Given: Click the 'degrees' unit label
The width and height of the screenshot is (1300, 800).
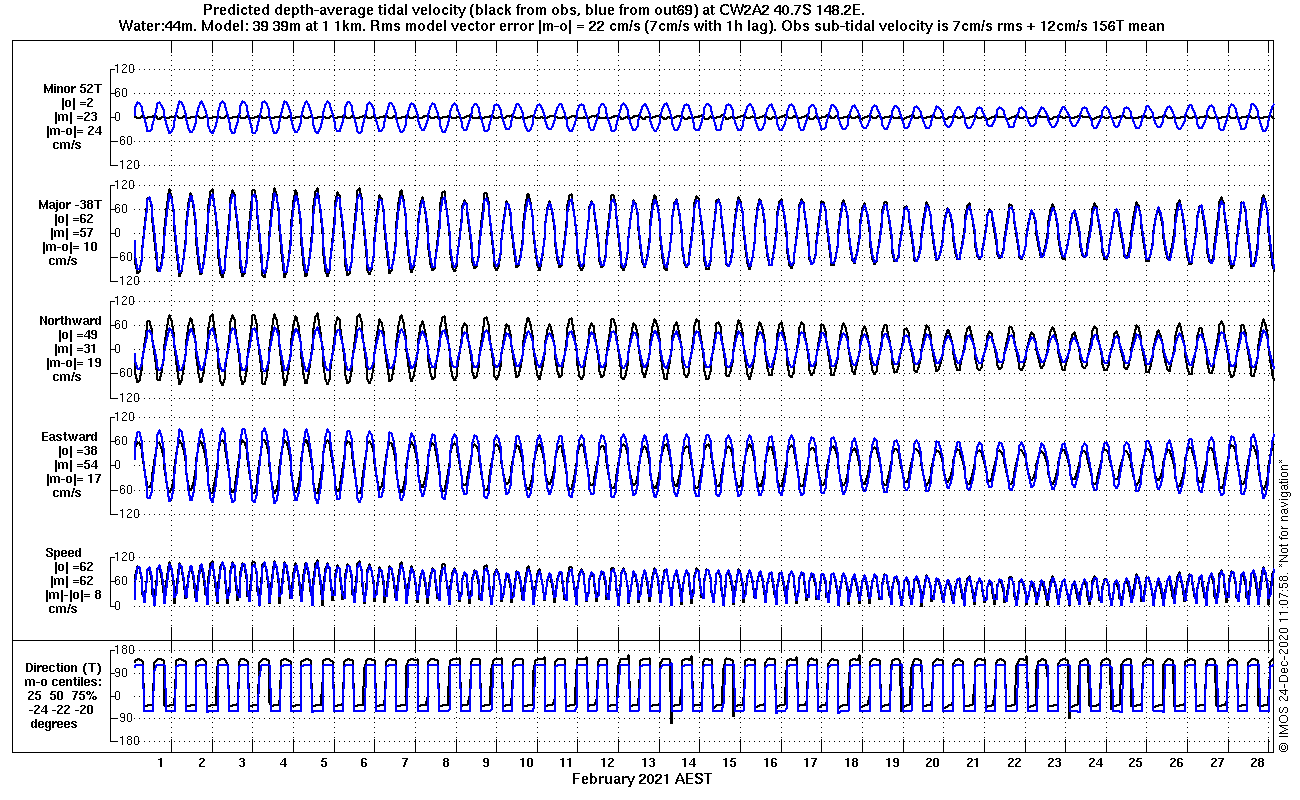Looking at the screenshot, I should coord(53,724).
